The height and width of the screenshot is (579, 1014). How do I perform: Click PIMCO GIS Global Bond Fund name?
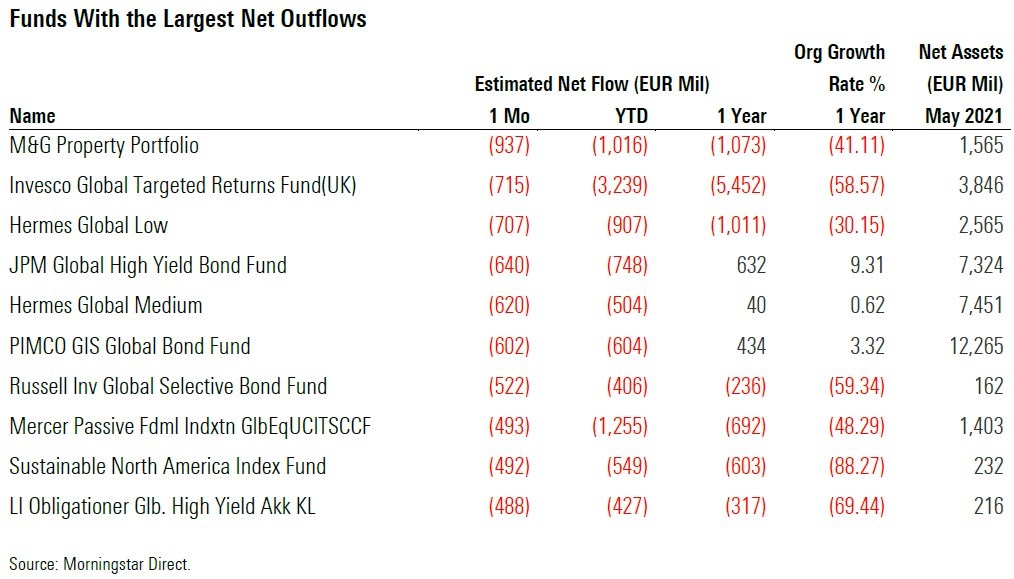pyautogui.click(x=130, y=346)
